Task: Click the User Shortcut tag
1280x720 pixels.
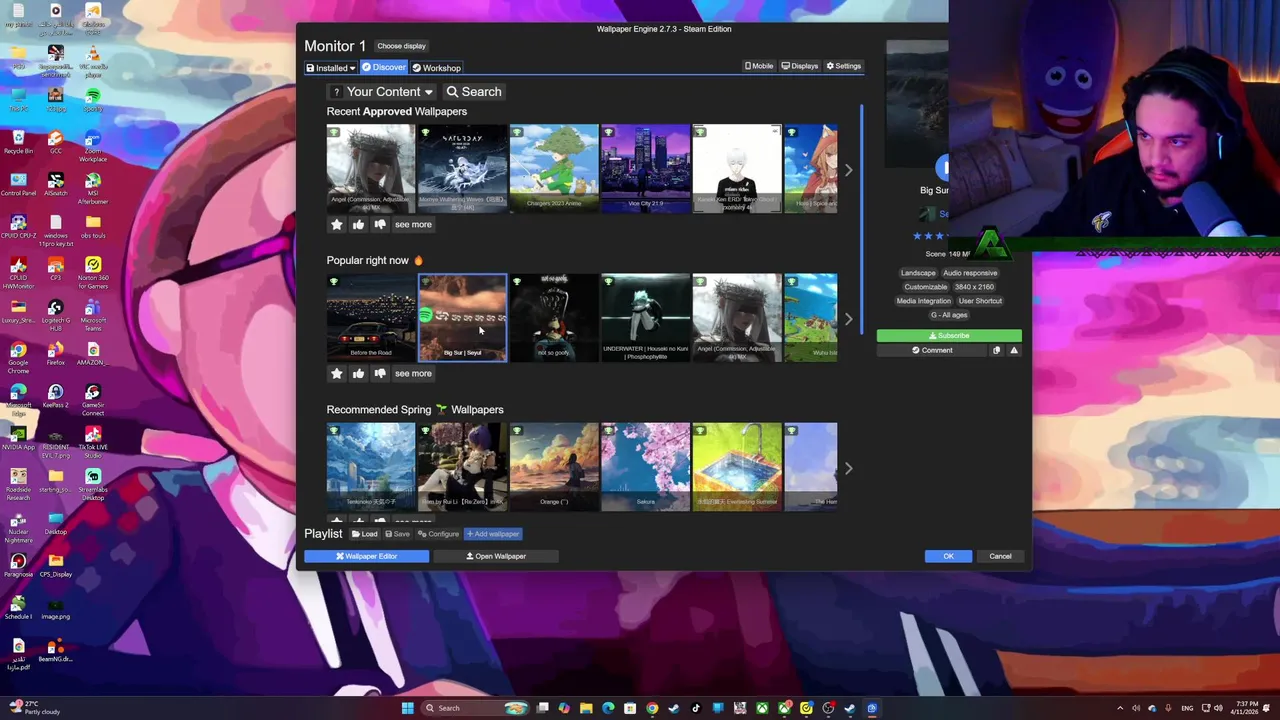Action: pos(980,301)
